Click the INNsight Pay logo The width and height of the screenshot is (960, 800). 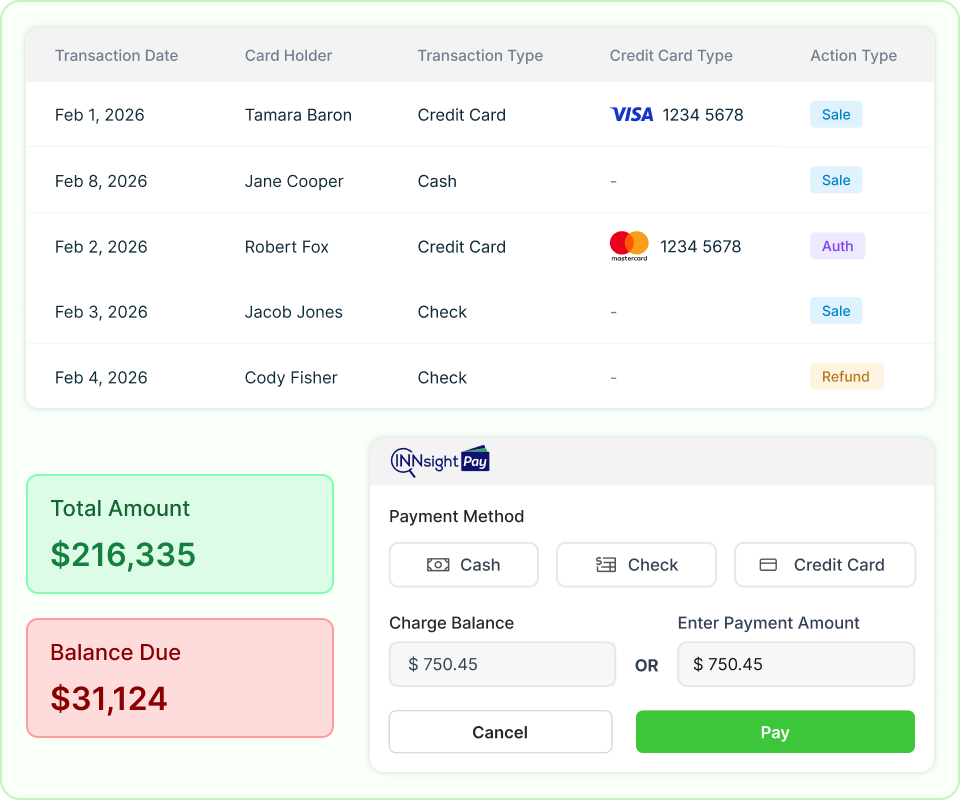(440, 461)
